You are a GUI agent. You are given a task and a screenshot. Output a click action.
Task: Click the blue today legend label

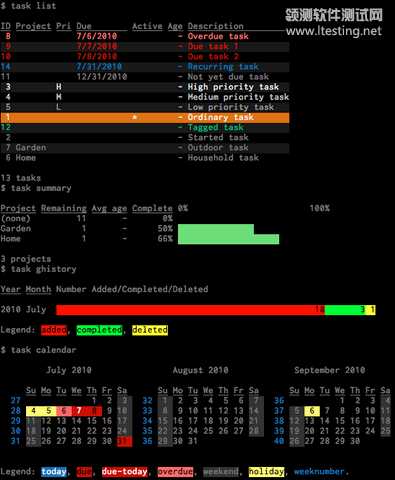point(54,471)
